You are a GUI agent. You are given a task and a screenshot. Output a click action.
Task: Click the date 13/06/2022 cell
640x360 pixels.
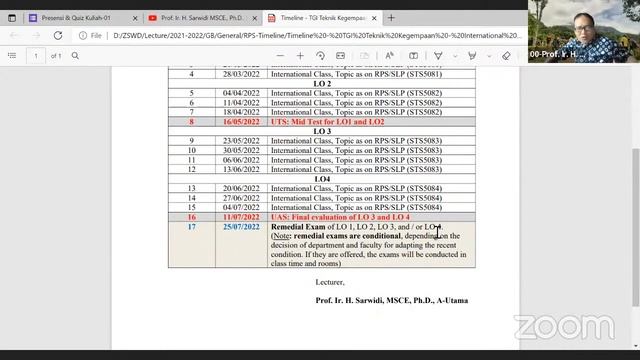coord(241,169)
